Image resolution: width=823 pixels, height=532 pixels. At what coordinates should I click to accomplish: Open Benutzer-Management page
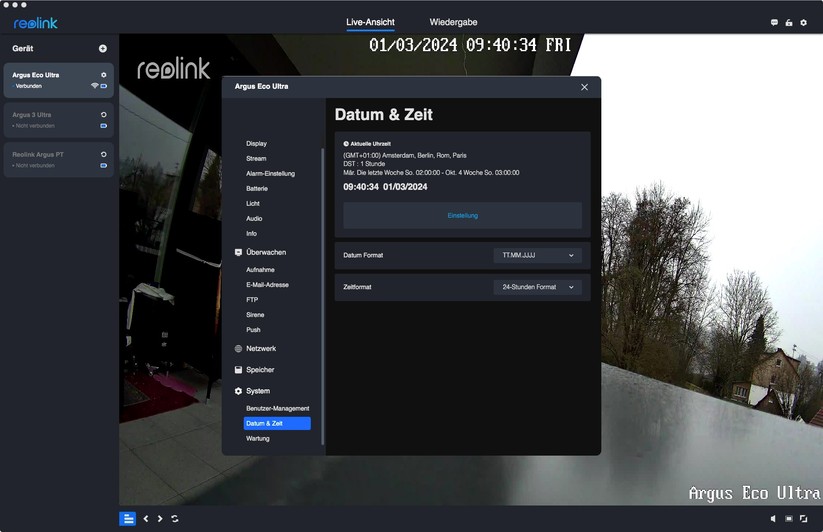tap(278, 408)
